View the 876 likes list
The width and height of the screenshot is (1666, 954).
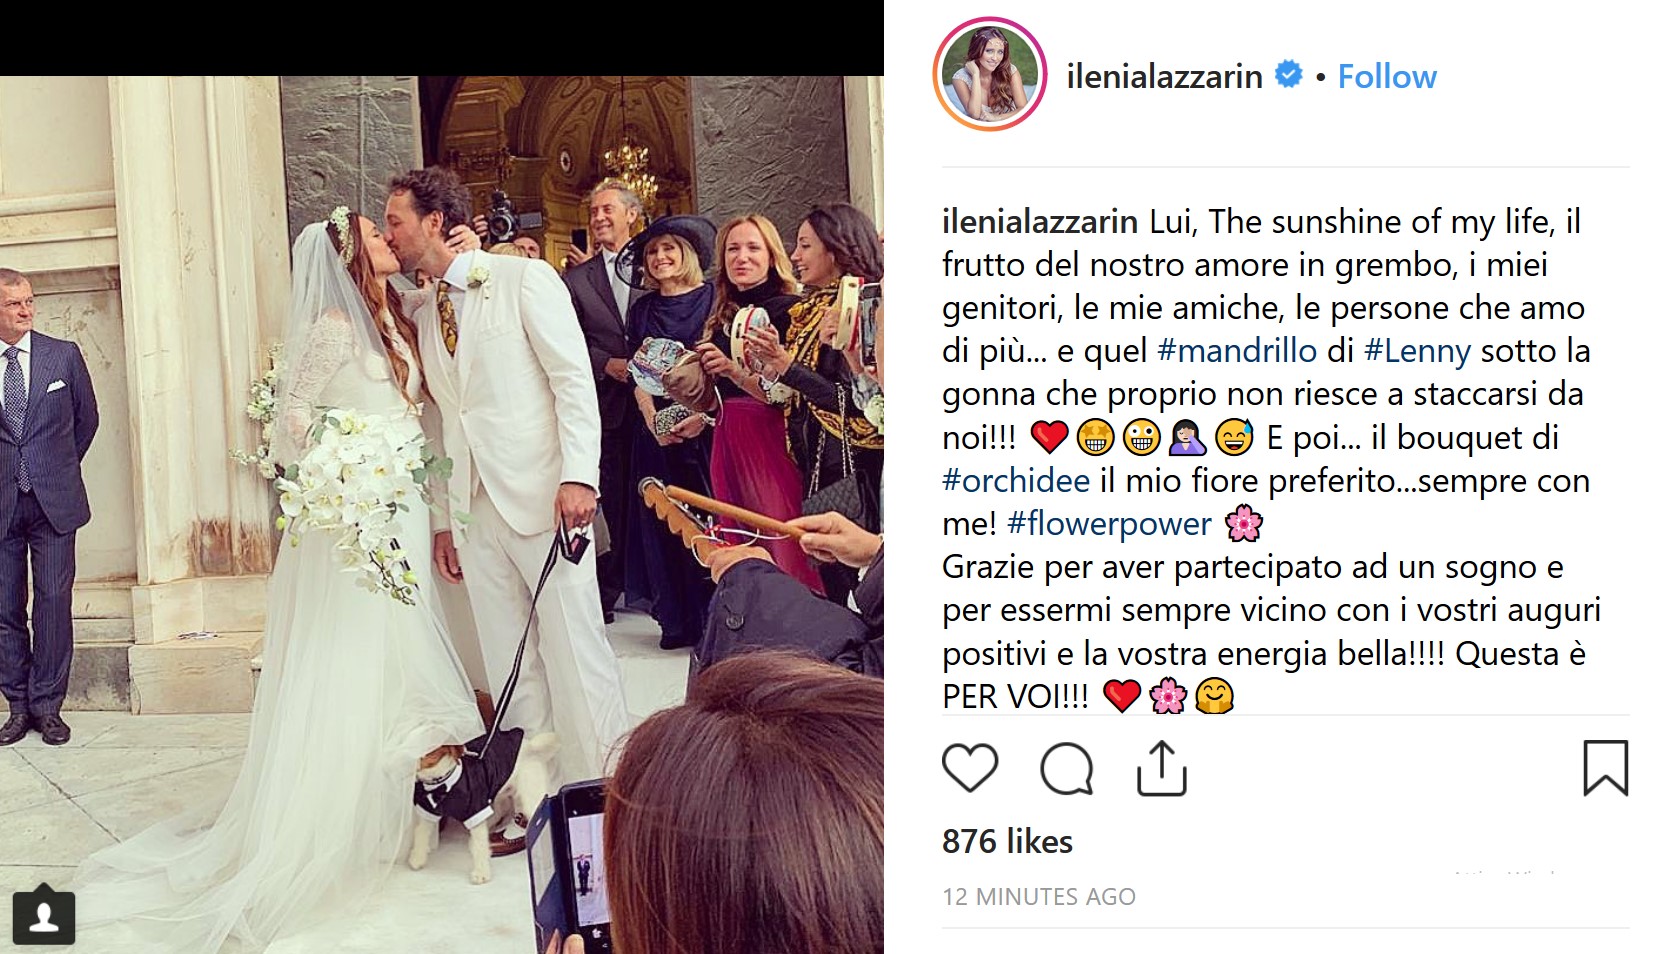click(1007, 842)
